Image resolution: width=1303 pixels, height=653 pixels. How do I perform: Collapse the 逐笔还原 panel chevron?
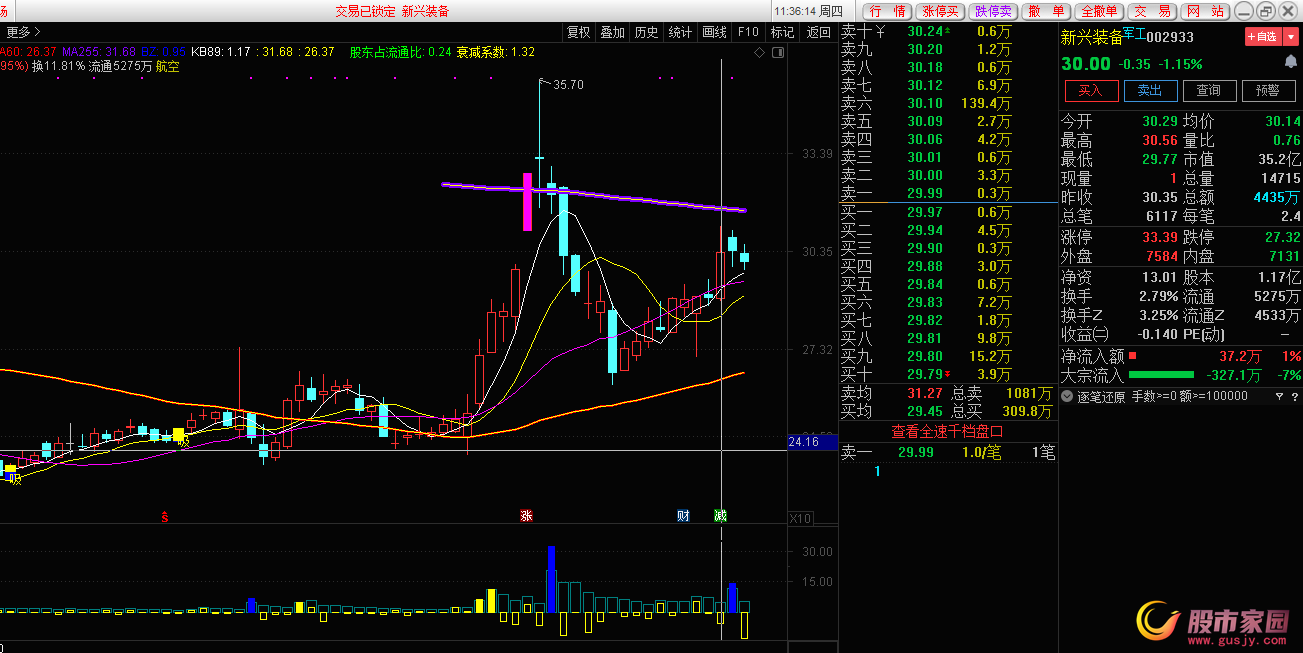1068,396
